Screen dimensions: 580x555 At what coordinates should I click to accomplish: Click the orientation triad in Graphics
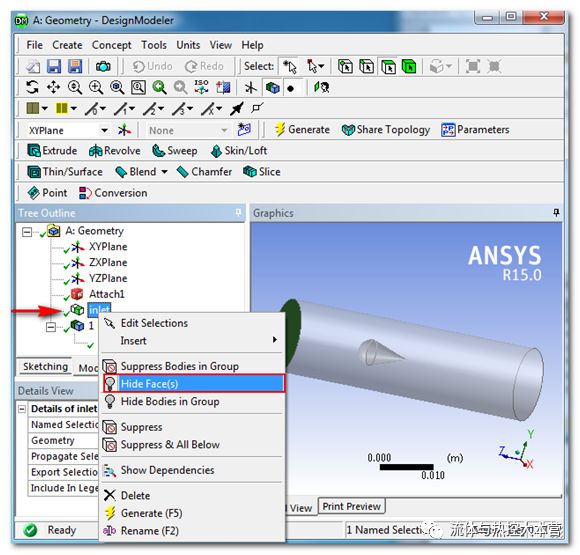pyautogui.click(x=517, y=450)
